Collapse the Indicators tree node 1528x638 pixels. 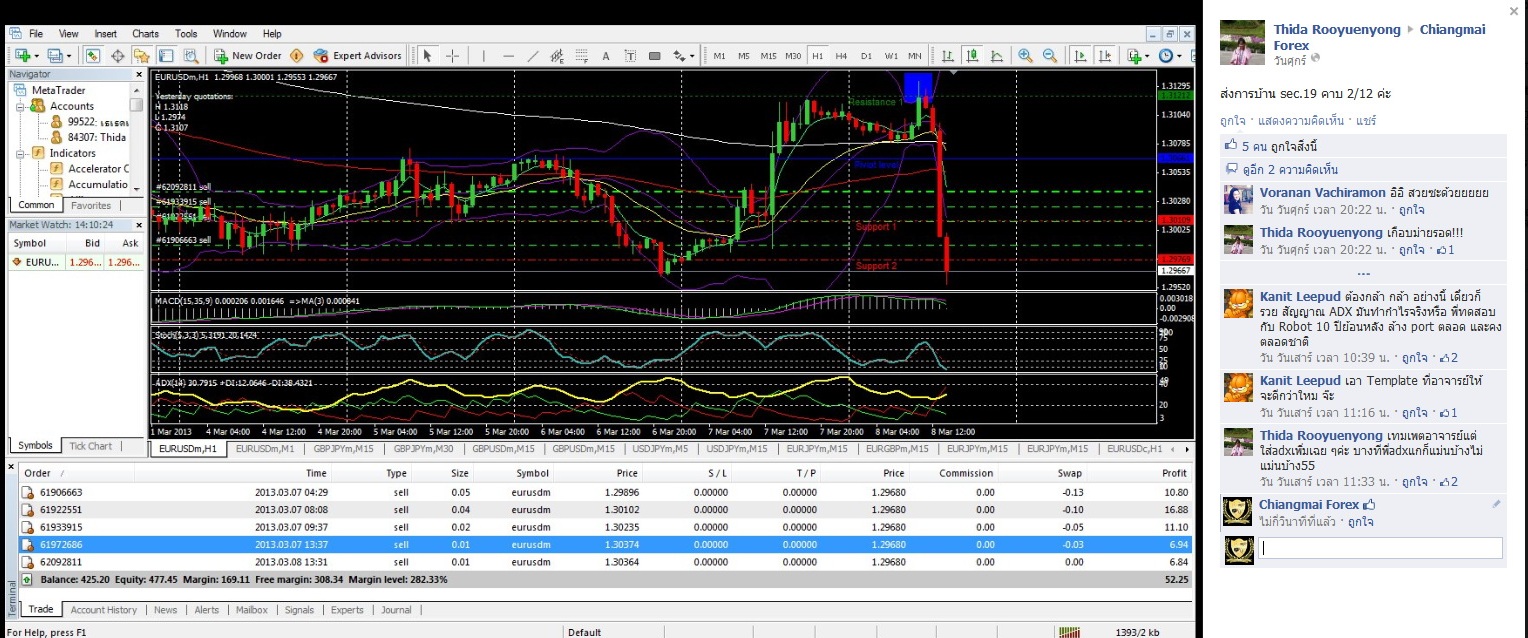coord(21,153)
